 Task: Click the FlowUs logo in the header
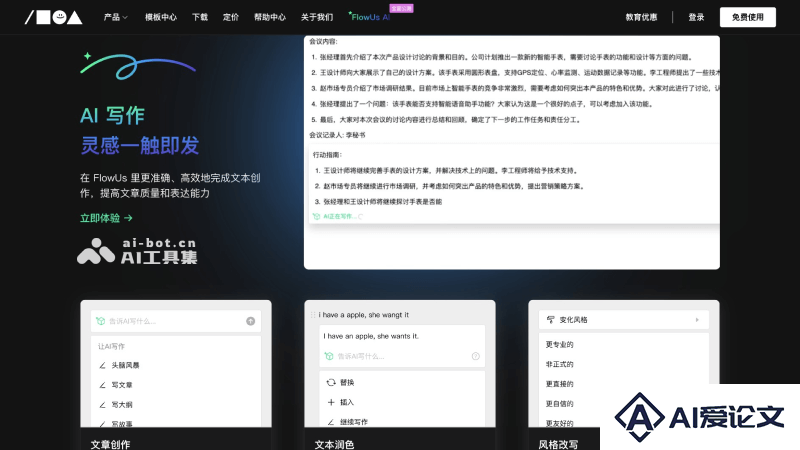click(54, 17)
